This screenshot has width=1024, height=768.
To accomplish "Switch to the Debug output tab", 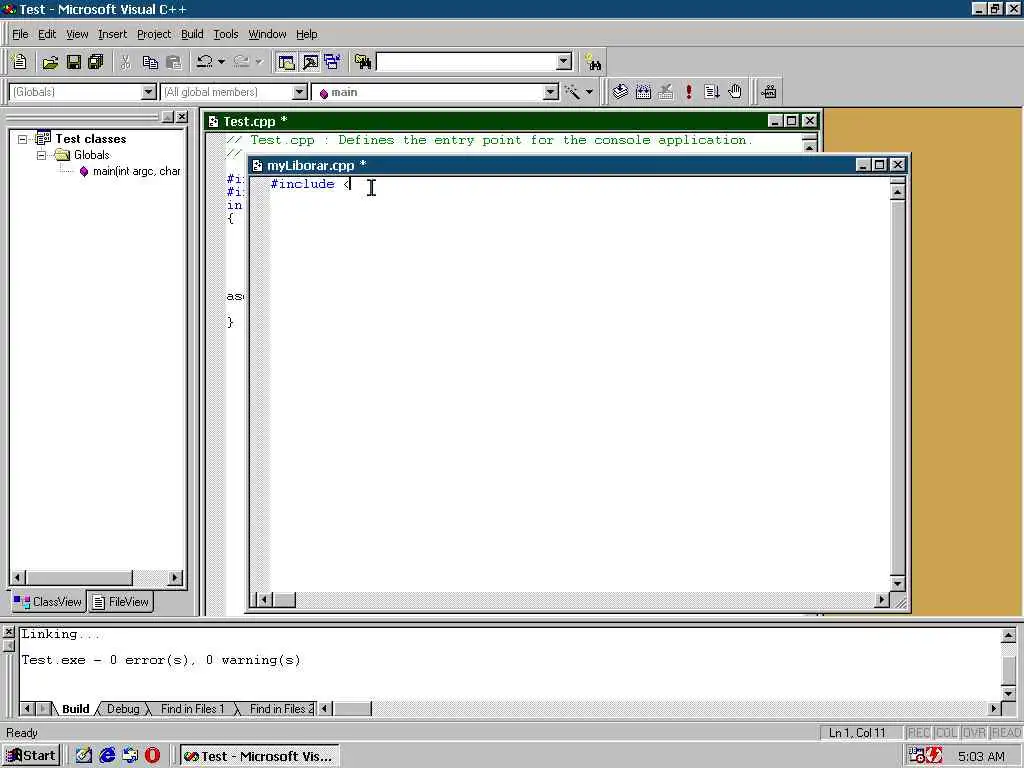I will pos(123,709).
